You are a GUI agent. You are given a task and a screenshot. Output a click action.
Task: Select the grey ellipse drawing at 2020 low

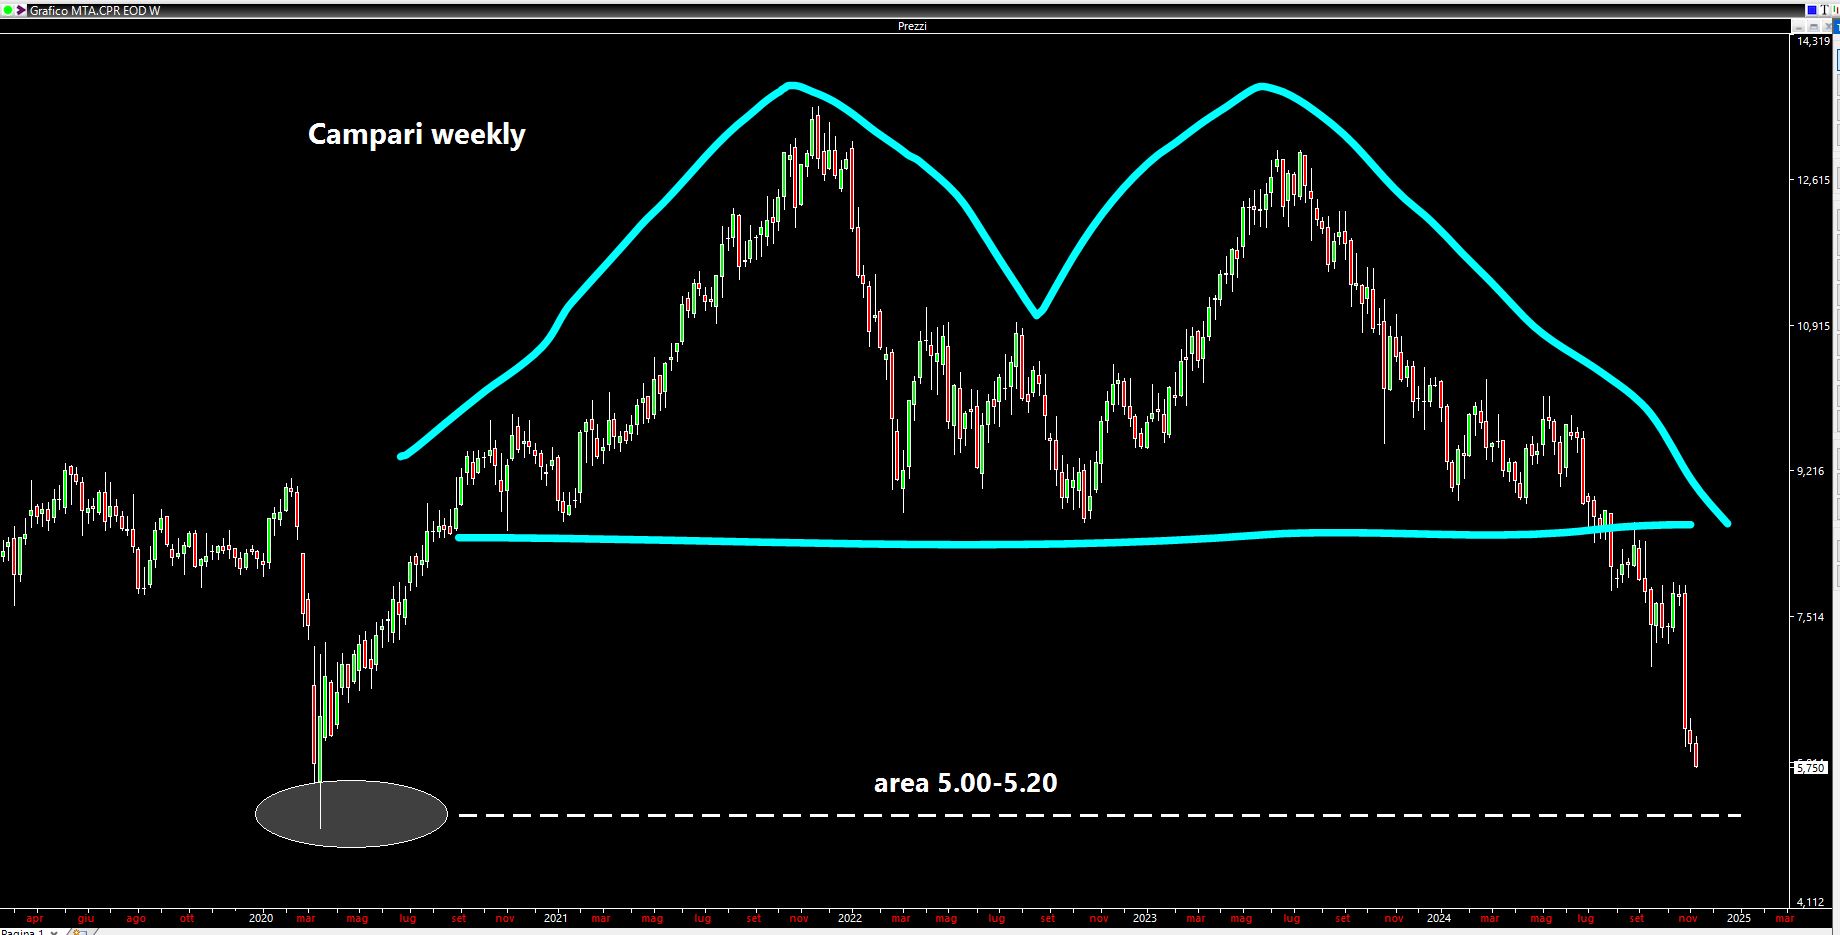click(x=351, y=813)
